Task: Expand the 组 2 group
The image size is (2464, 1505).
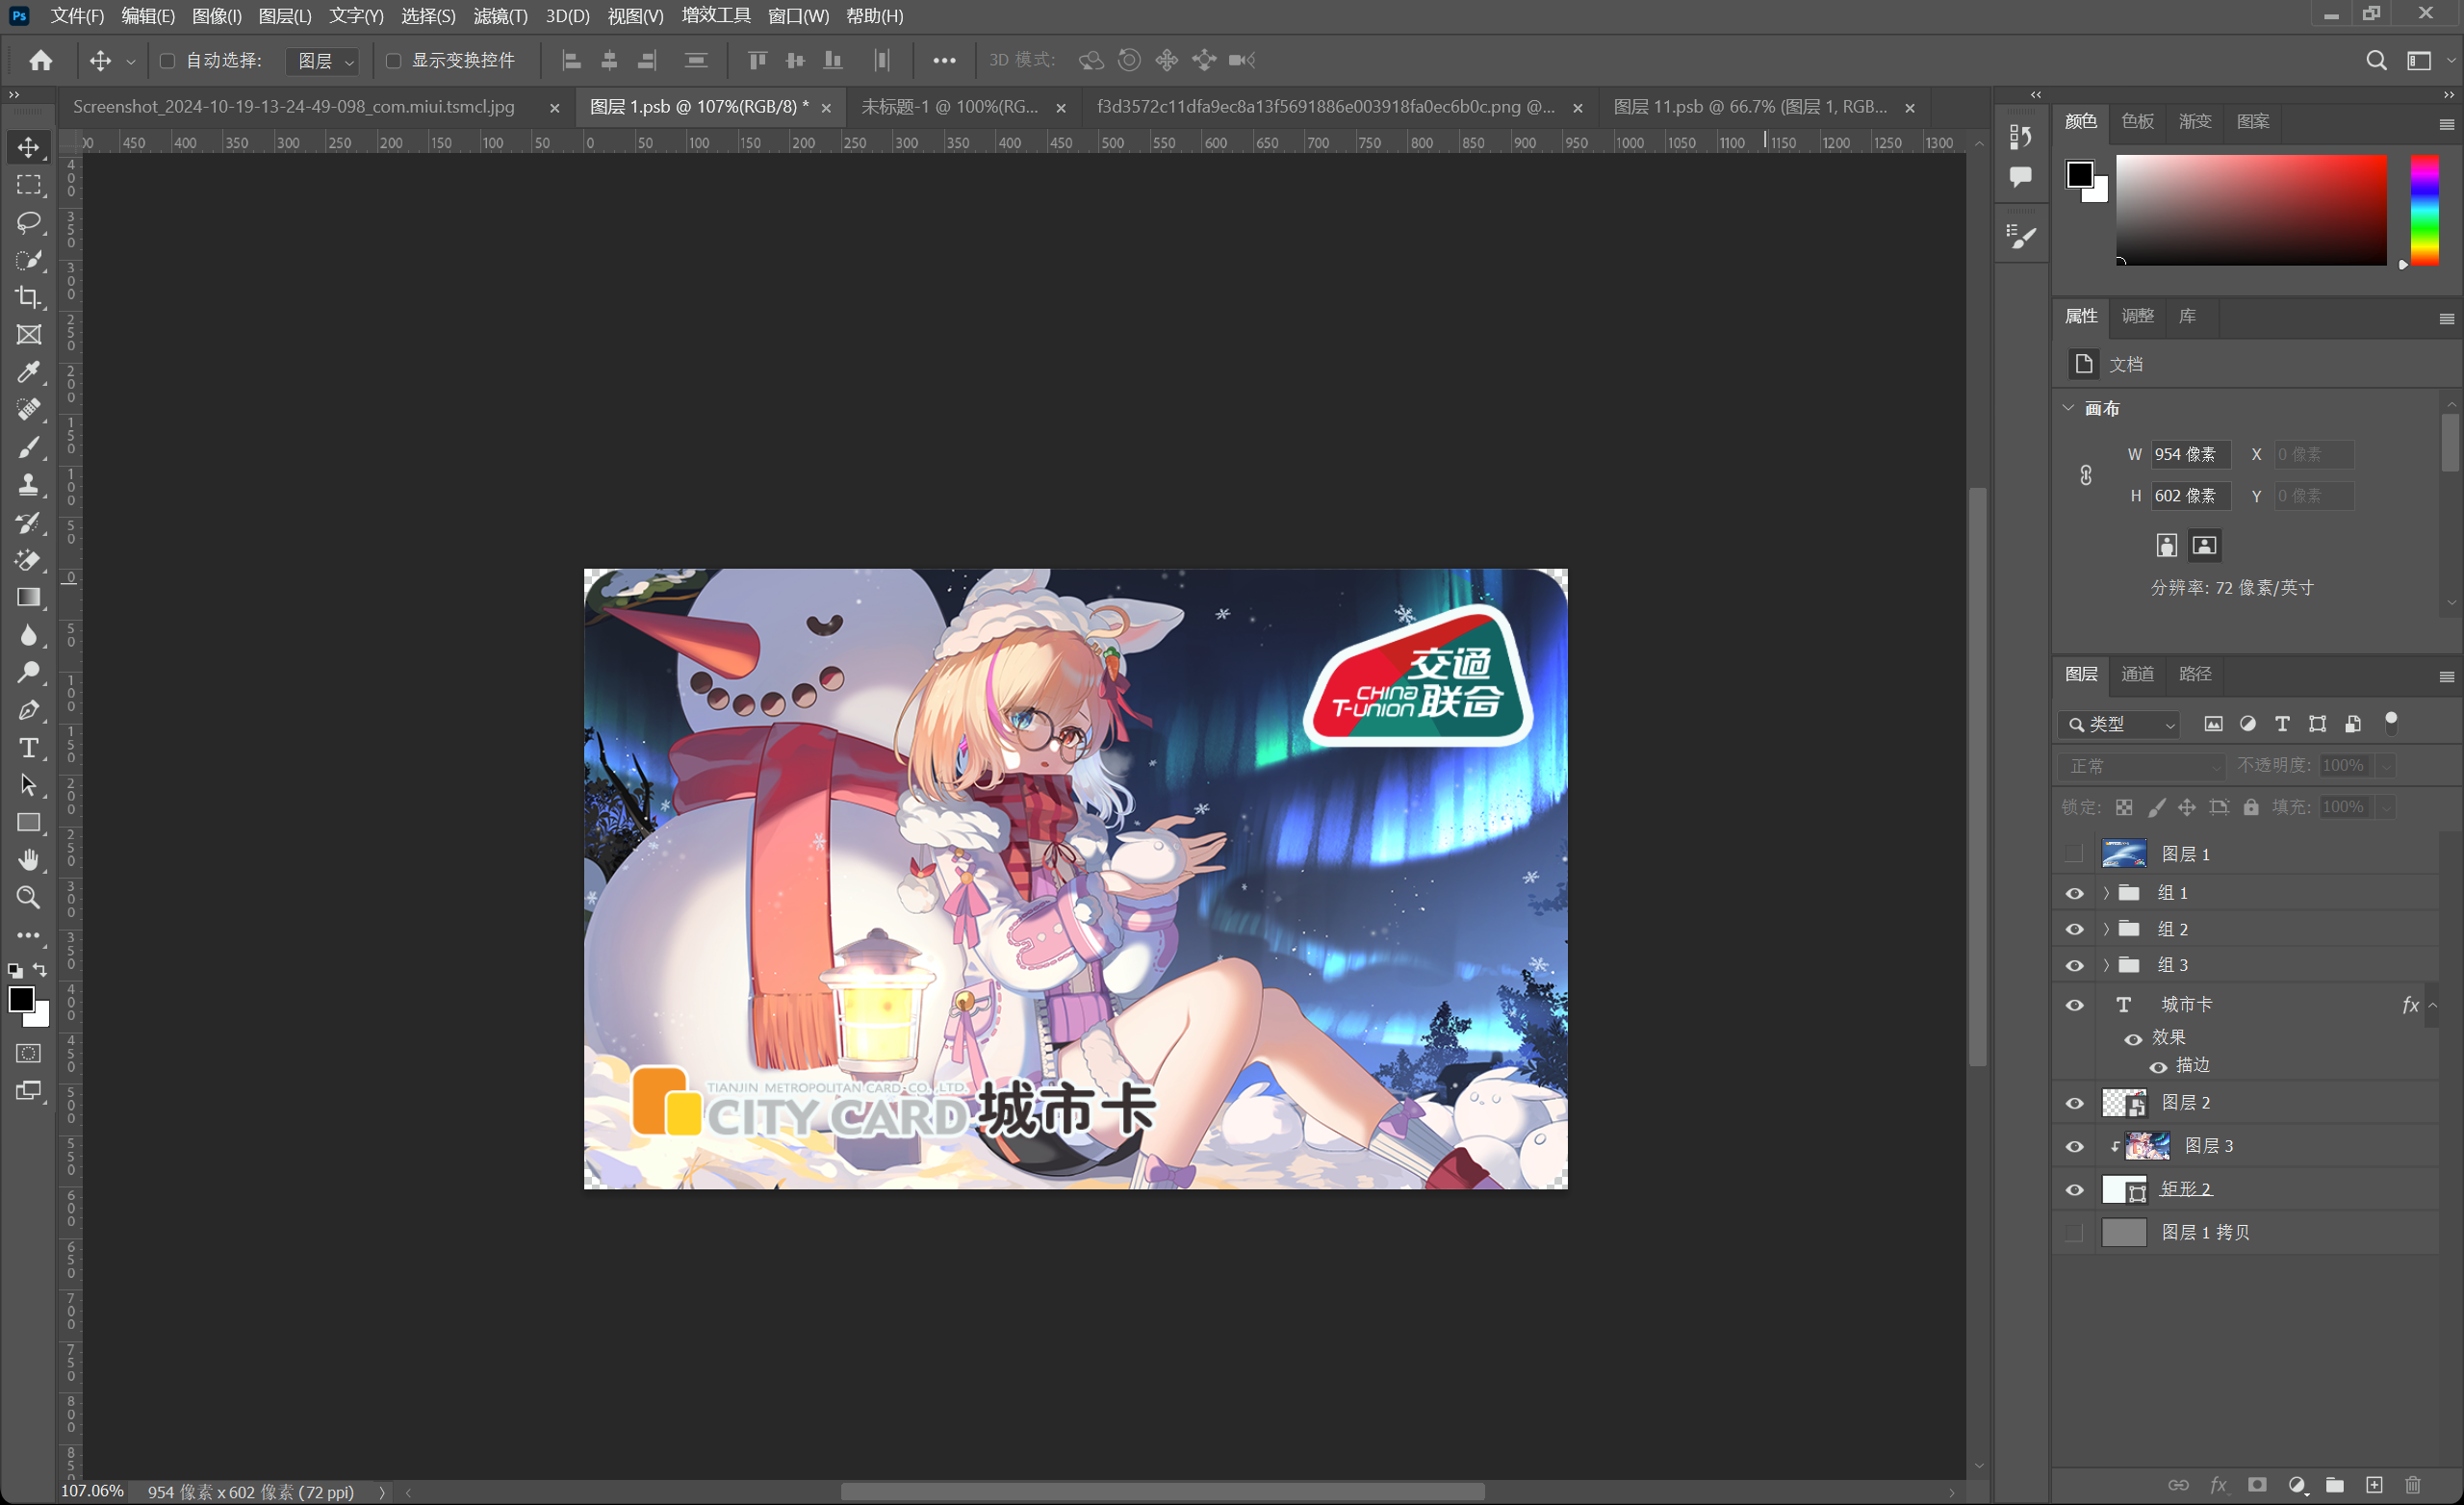Action: (2106, 929)
